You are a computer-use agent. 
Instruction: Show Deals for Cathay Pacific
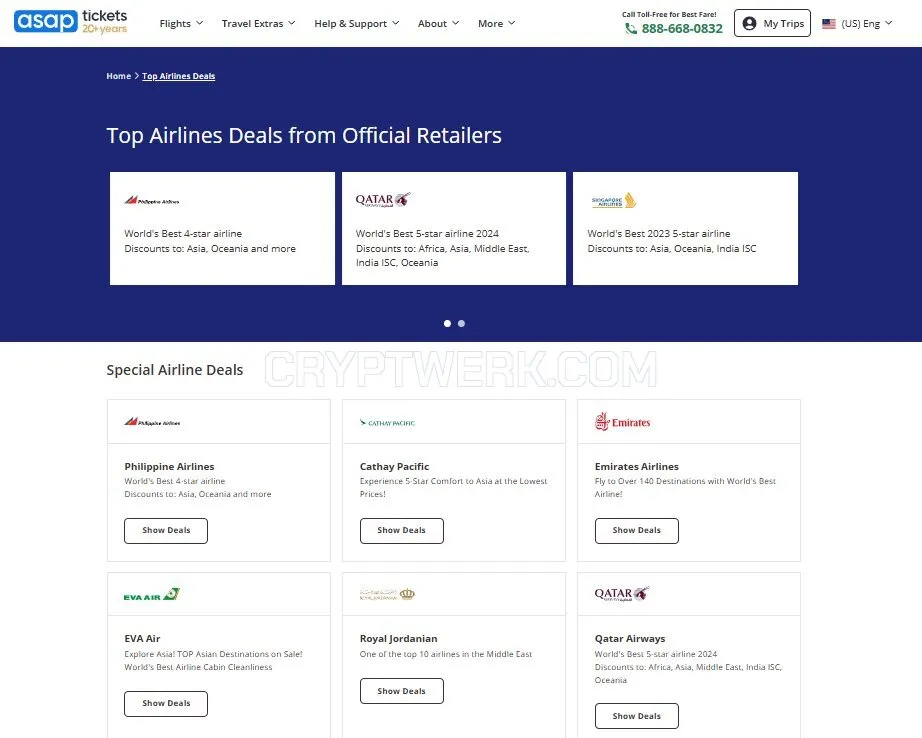pyautogui.click(x=402, y=530)
